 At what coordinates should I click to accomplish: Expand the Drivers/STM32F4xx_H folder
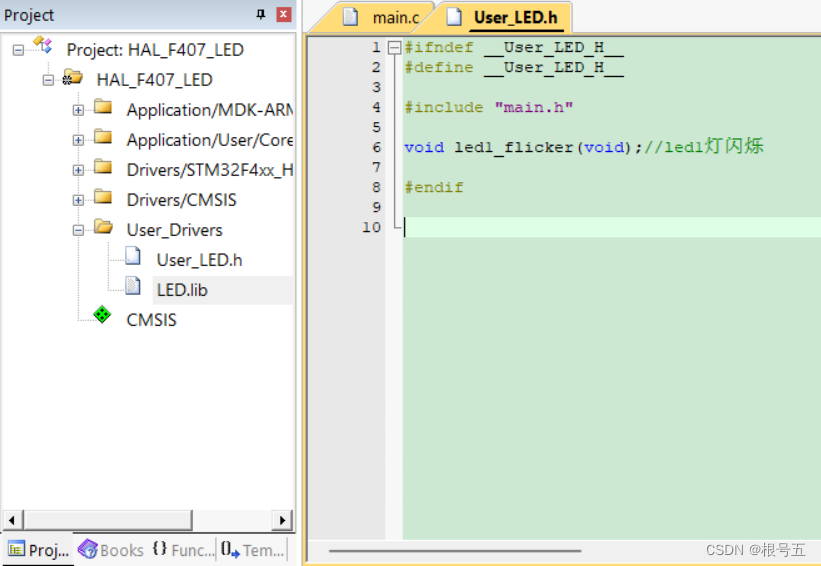click(78, 170)
